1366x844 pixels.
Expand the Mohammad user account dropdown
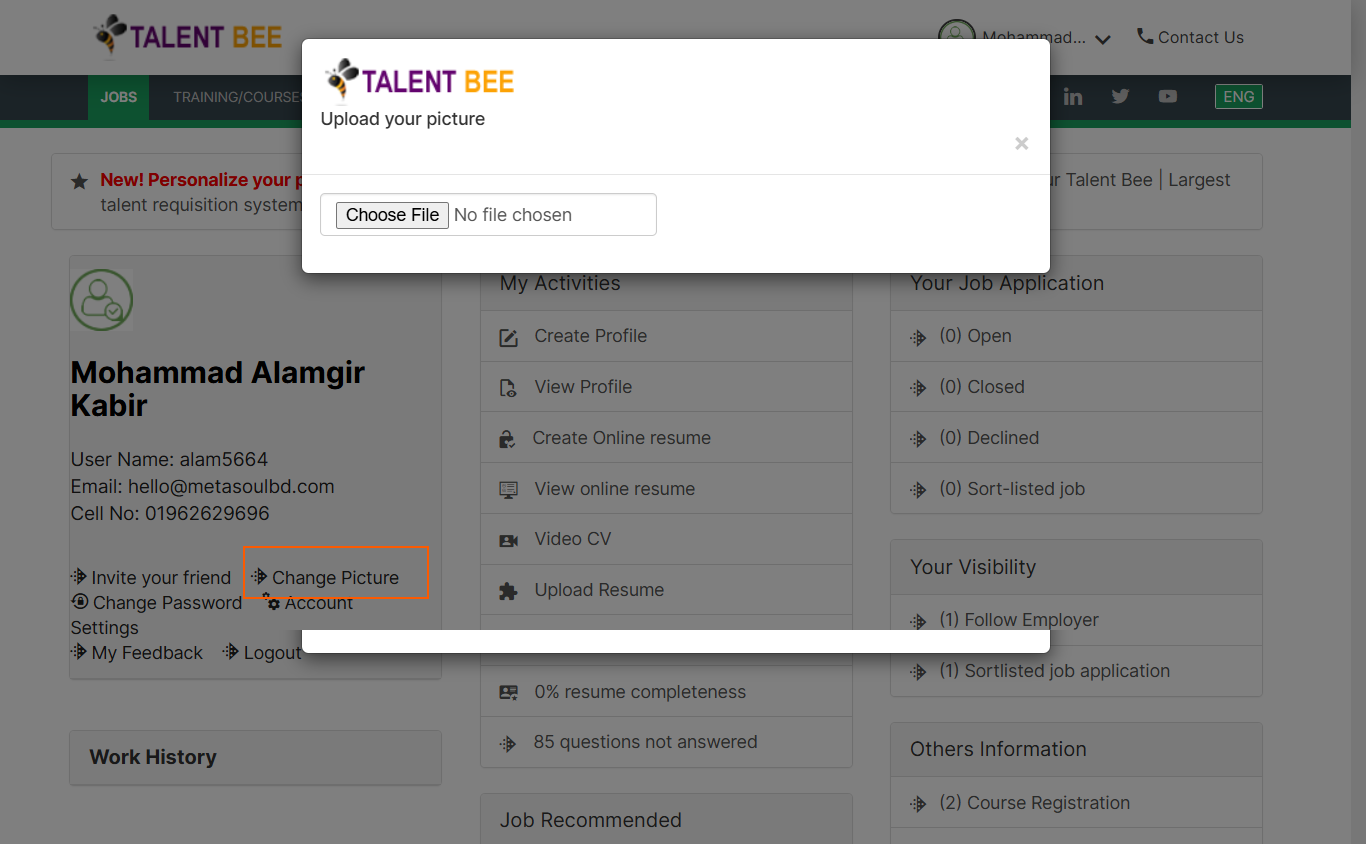1102,40
